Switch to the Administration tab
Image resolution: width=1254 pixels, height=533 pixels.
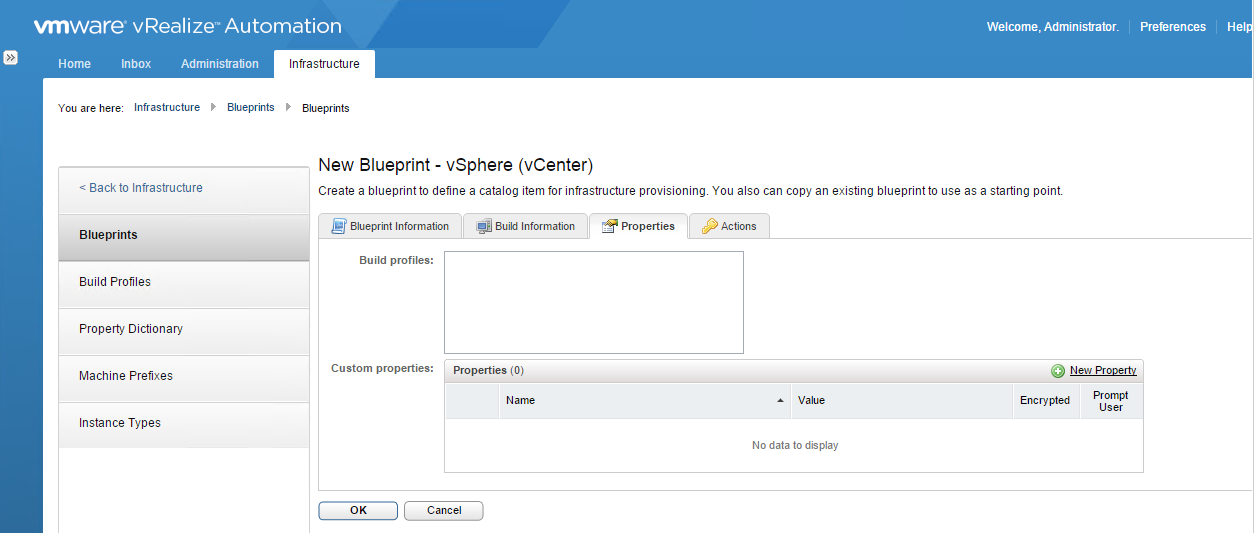(x=220, y=63)
